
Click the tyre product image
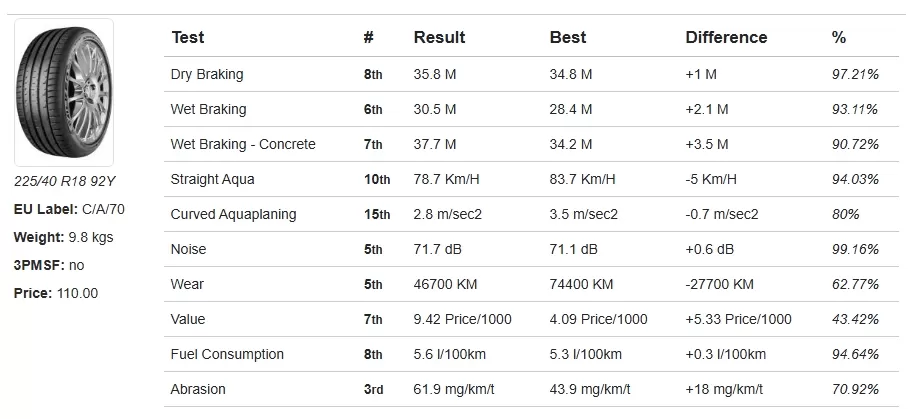pos(64,92)
